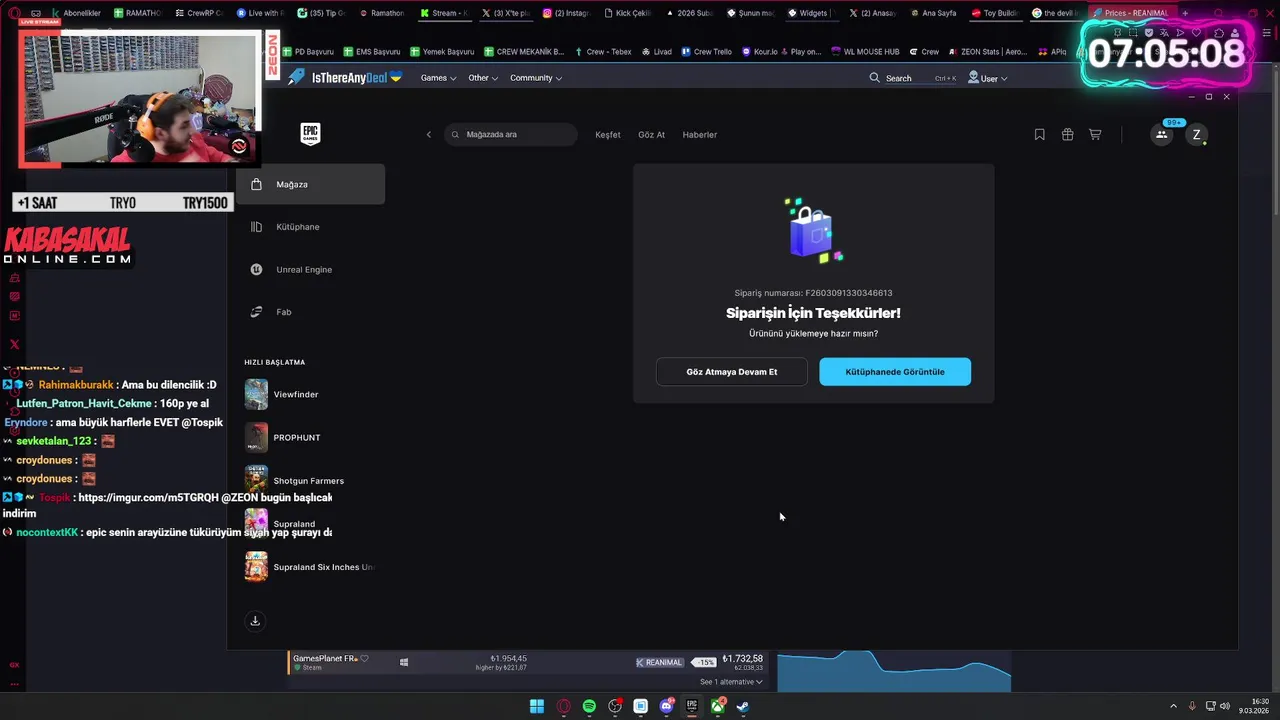
Task: Click the IsThereAnyDeal Search box
Action: click(x=913, y=78)
